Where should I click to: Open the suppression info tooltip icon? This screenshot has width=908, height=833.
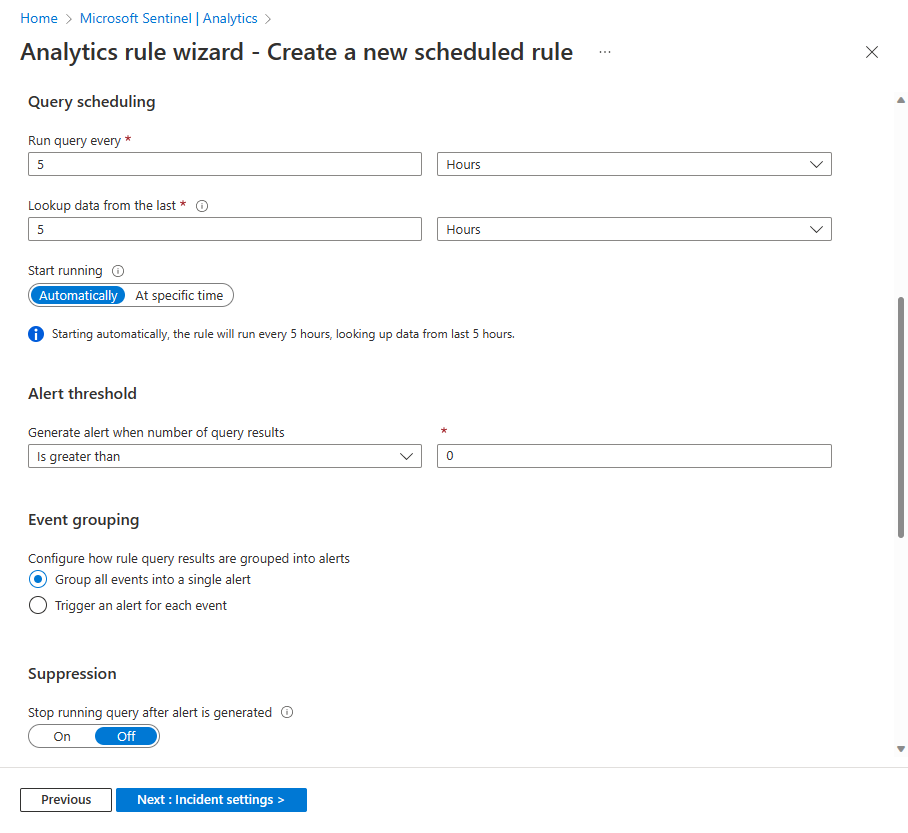click(x=286, y=712)
